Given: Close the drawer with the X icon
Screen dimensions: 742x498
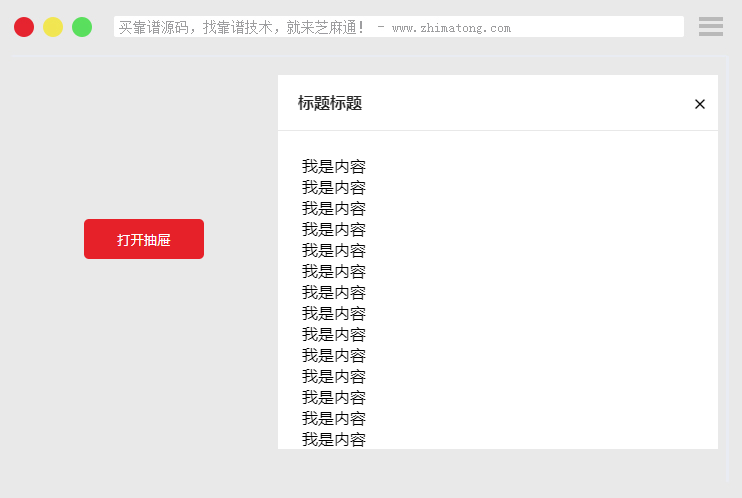Looking at the screenshot, I should (700, 104).
